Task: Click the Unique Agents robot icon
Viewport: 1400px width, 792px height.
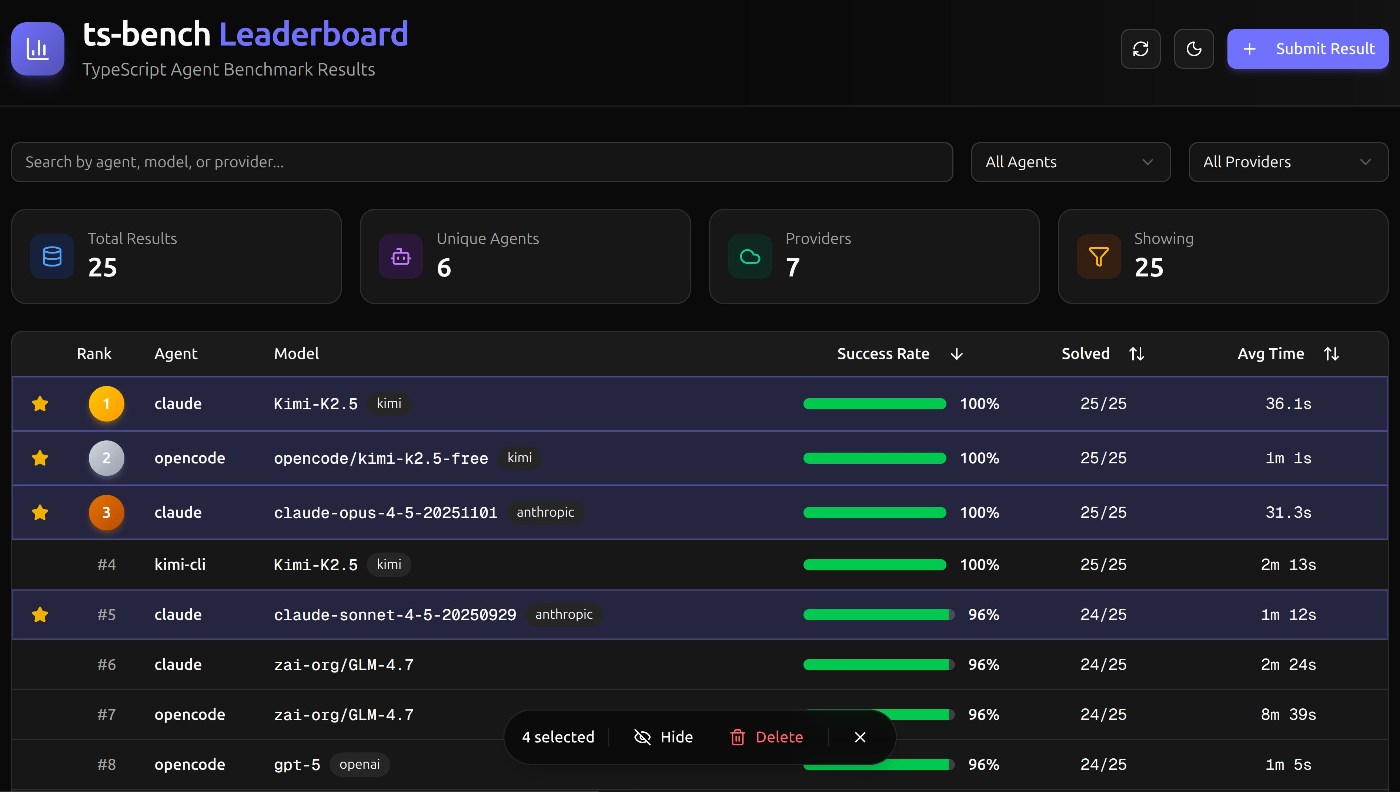Action: 401,257
